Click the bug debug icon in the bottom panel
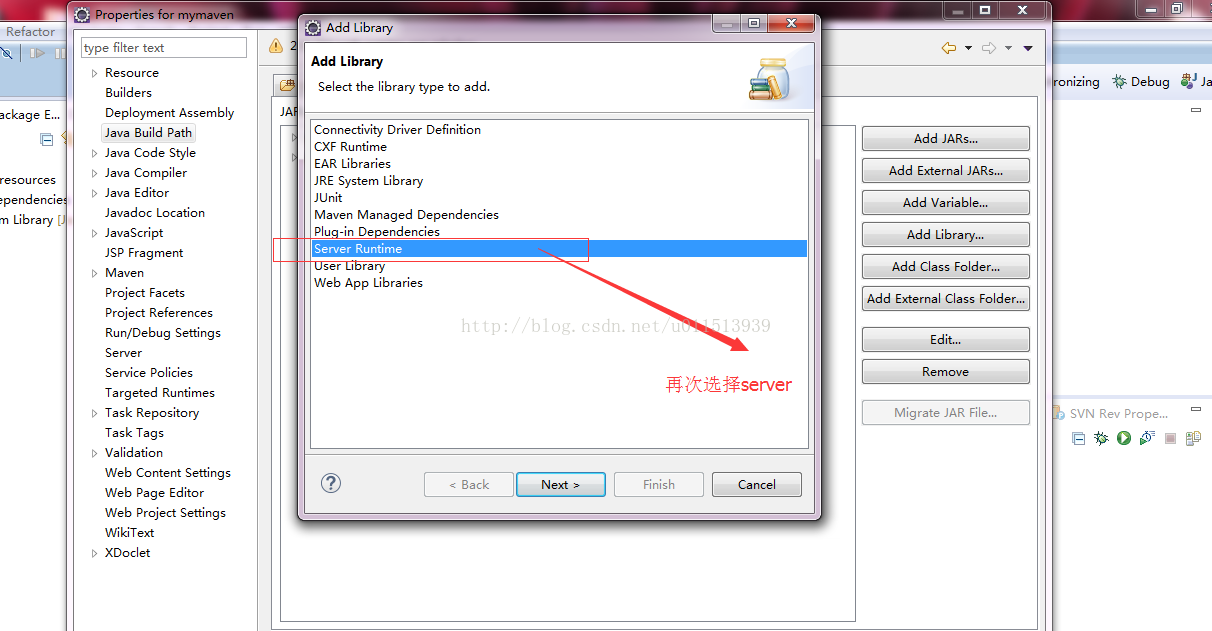The image size is (1212, 631). (x=1101, y=438)
